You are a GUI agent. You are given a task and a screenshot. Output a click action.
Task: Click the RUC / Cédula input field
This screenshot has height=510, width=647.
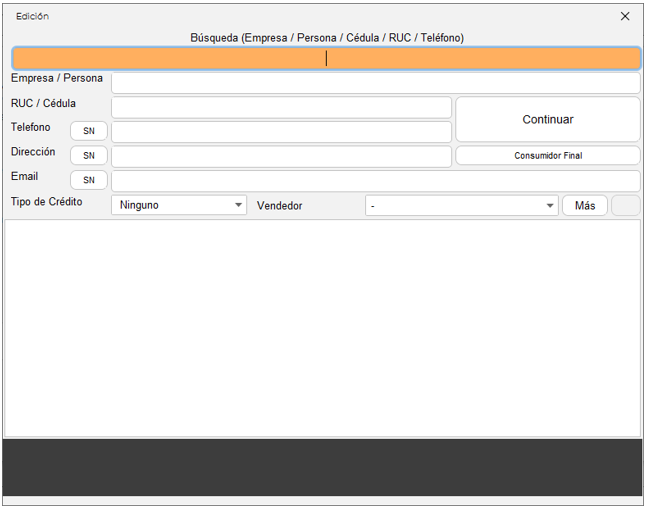(x=281, y=108)
